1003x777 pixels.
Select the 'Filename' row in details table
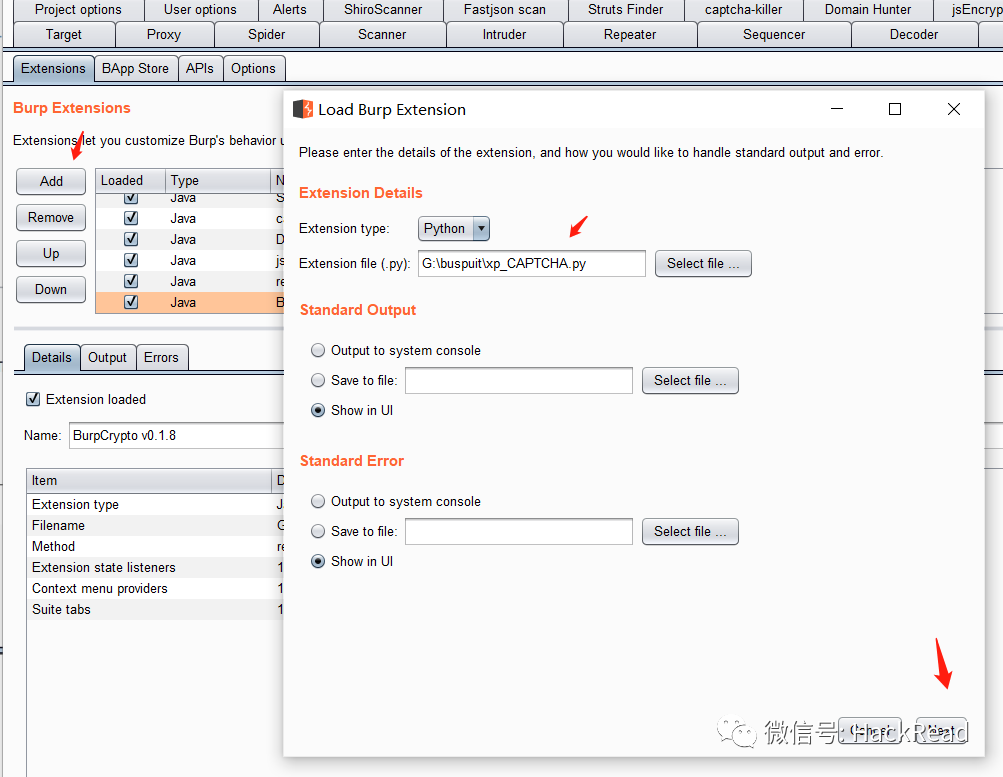[x=155, y=526]
